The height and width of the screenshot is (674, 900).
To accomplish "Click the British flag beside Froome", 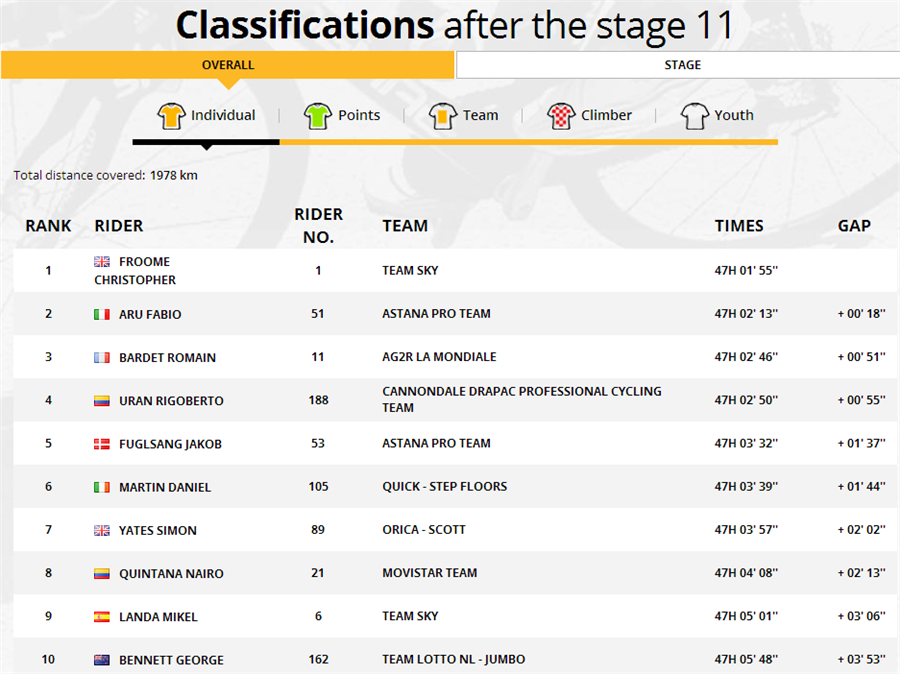I will coord(102,262).
